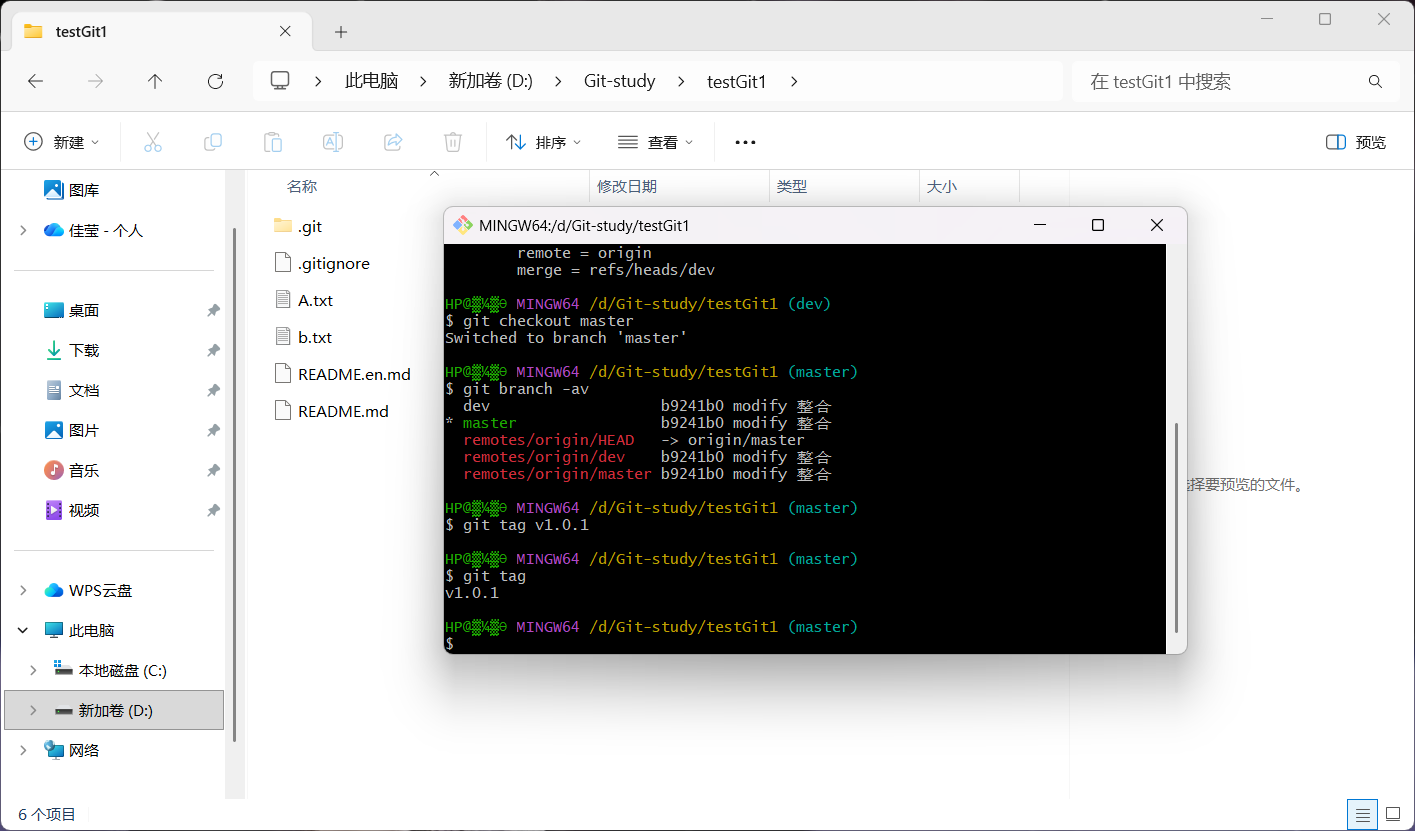1415x831 pixels.
Task: Sort files by 大小 column
Action: point(942,187)
